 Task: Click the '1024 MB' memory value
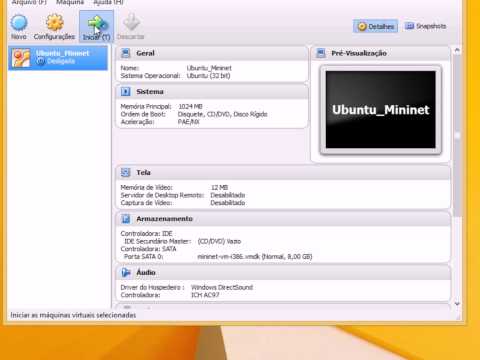coord(190,106)
